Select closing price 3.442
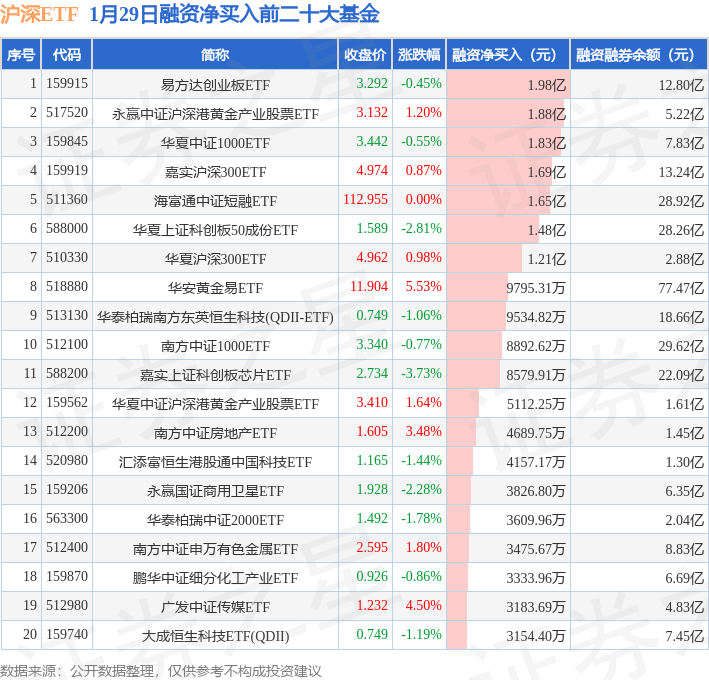Viewport: 709px width, 680px height. [372, 142]
